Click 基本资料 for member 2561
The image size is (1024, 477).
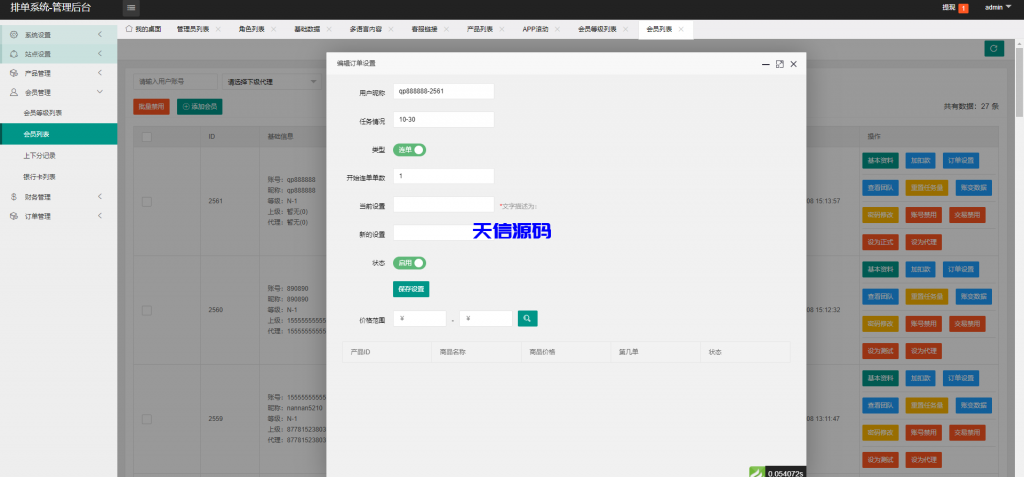(880, 160)
